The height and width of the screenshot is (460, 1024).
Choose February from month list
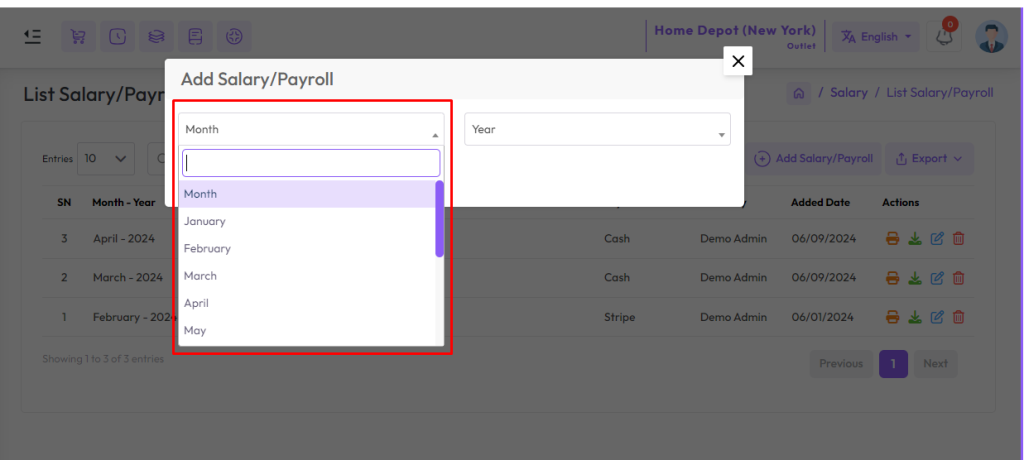(307, 249)
